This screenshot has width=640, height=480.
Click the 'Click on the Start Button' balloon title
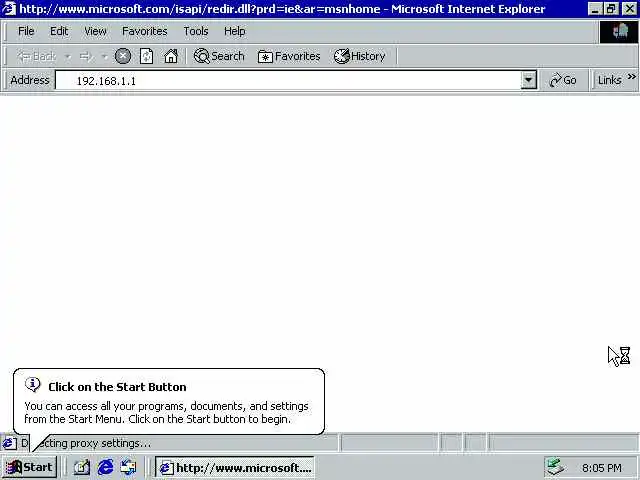(117, 387)
